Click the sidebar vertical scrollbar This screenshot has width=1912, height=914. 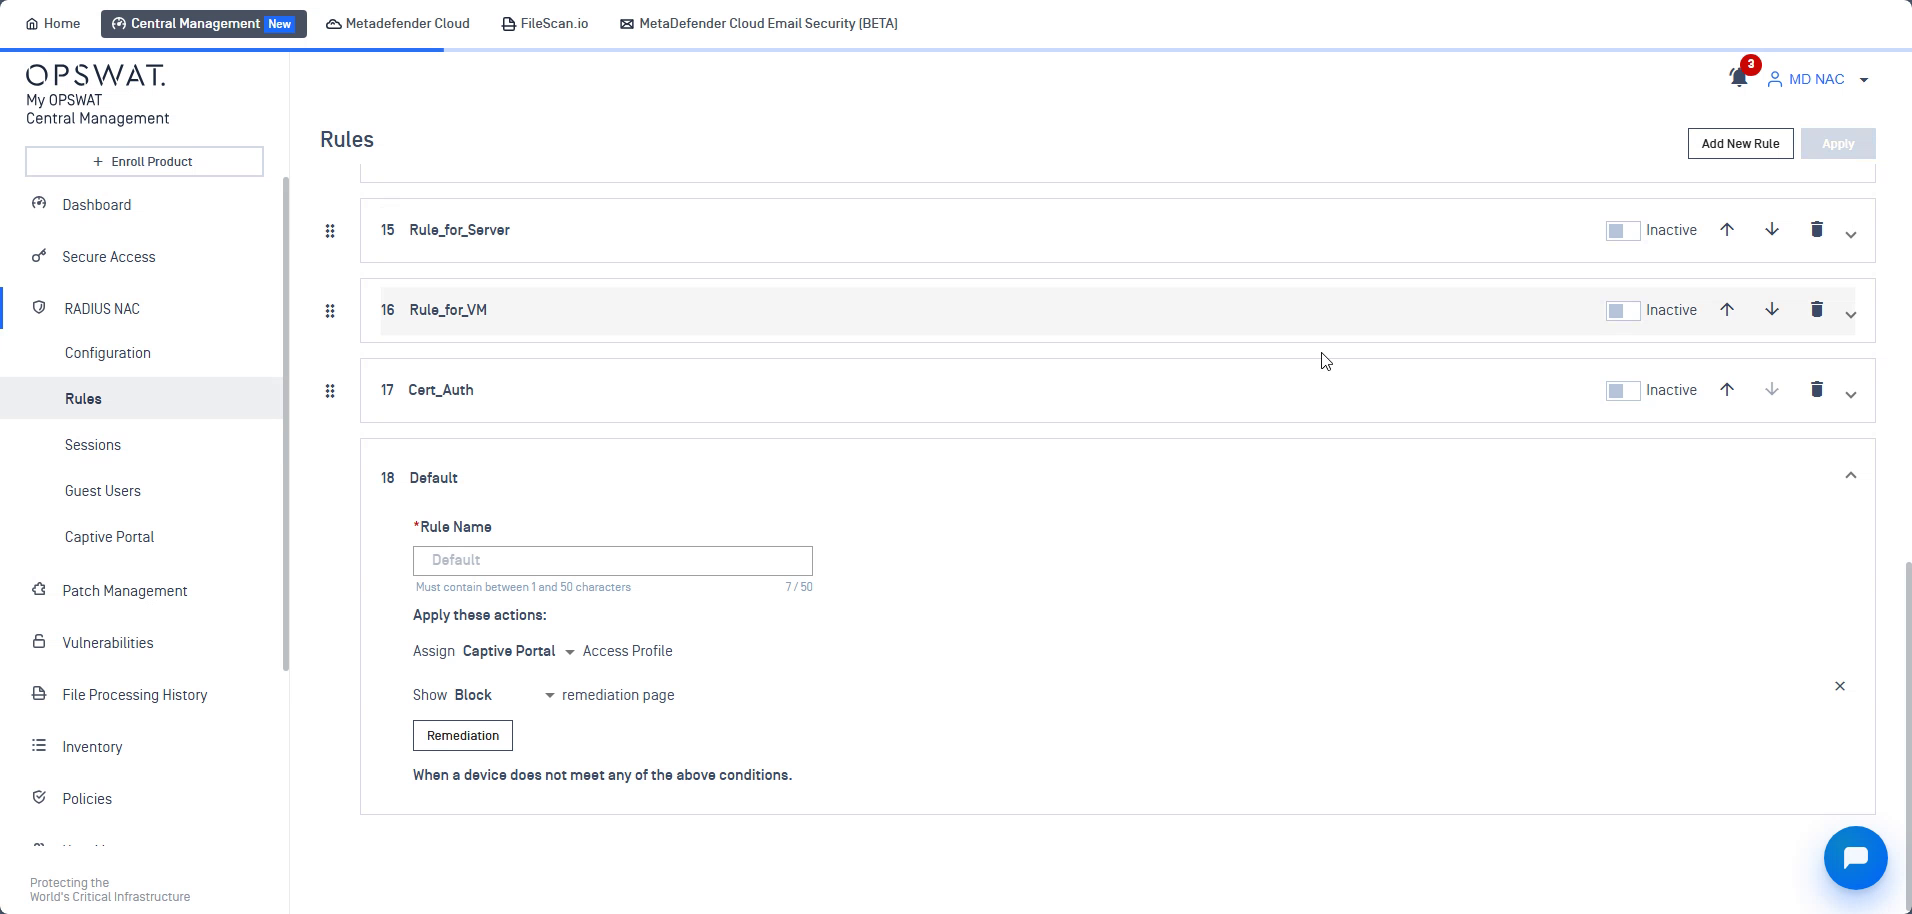(x=286, y=424)
